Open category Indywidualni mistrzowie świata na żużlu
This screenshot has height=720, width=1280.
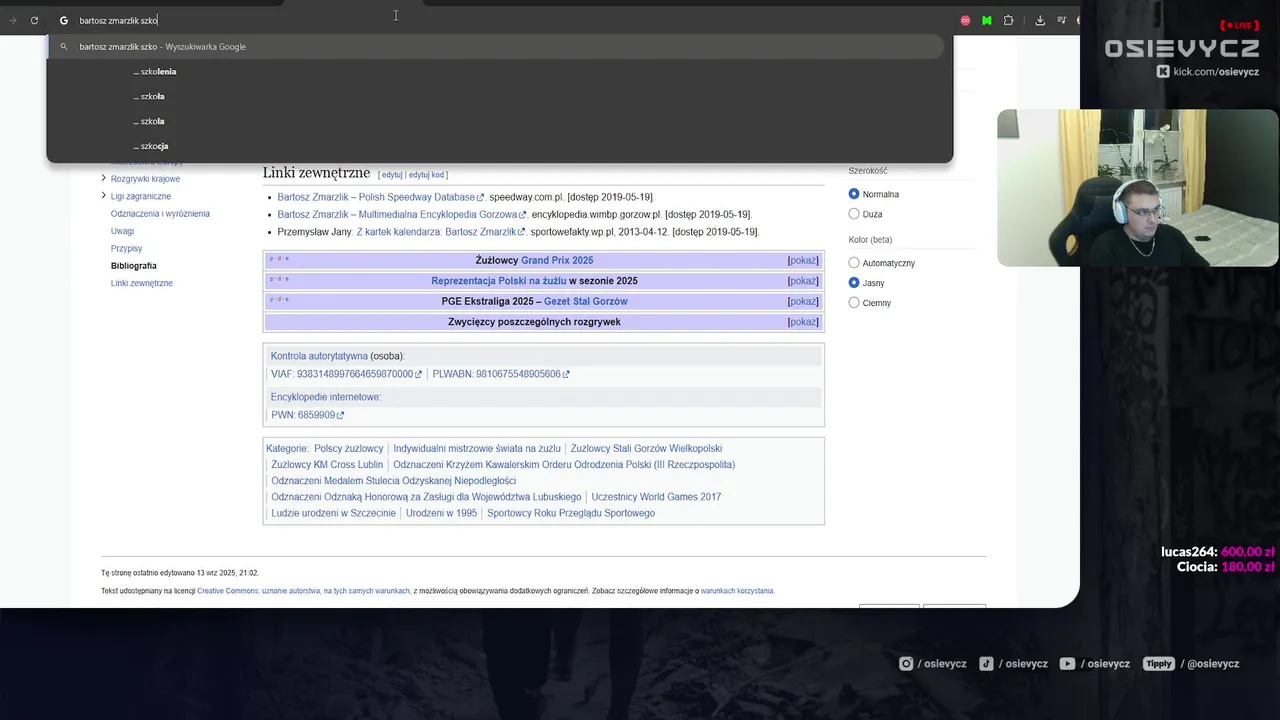477,449
